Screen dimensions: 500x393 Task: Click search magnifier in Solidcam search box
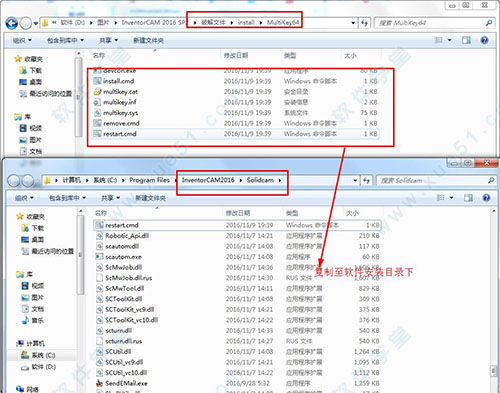tap(491, 180)
